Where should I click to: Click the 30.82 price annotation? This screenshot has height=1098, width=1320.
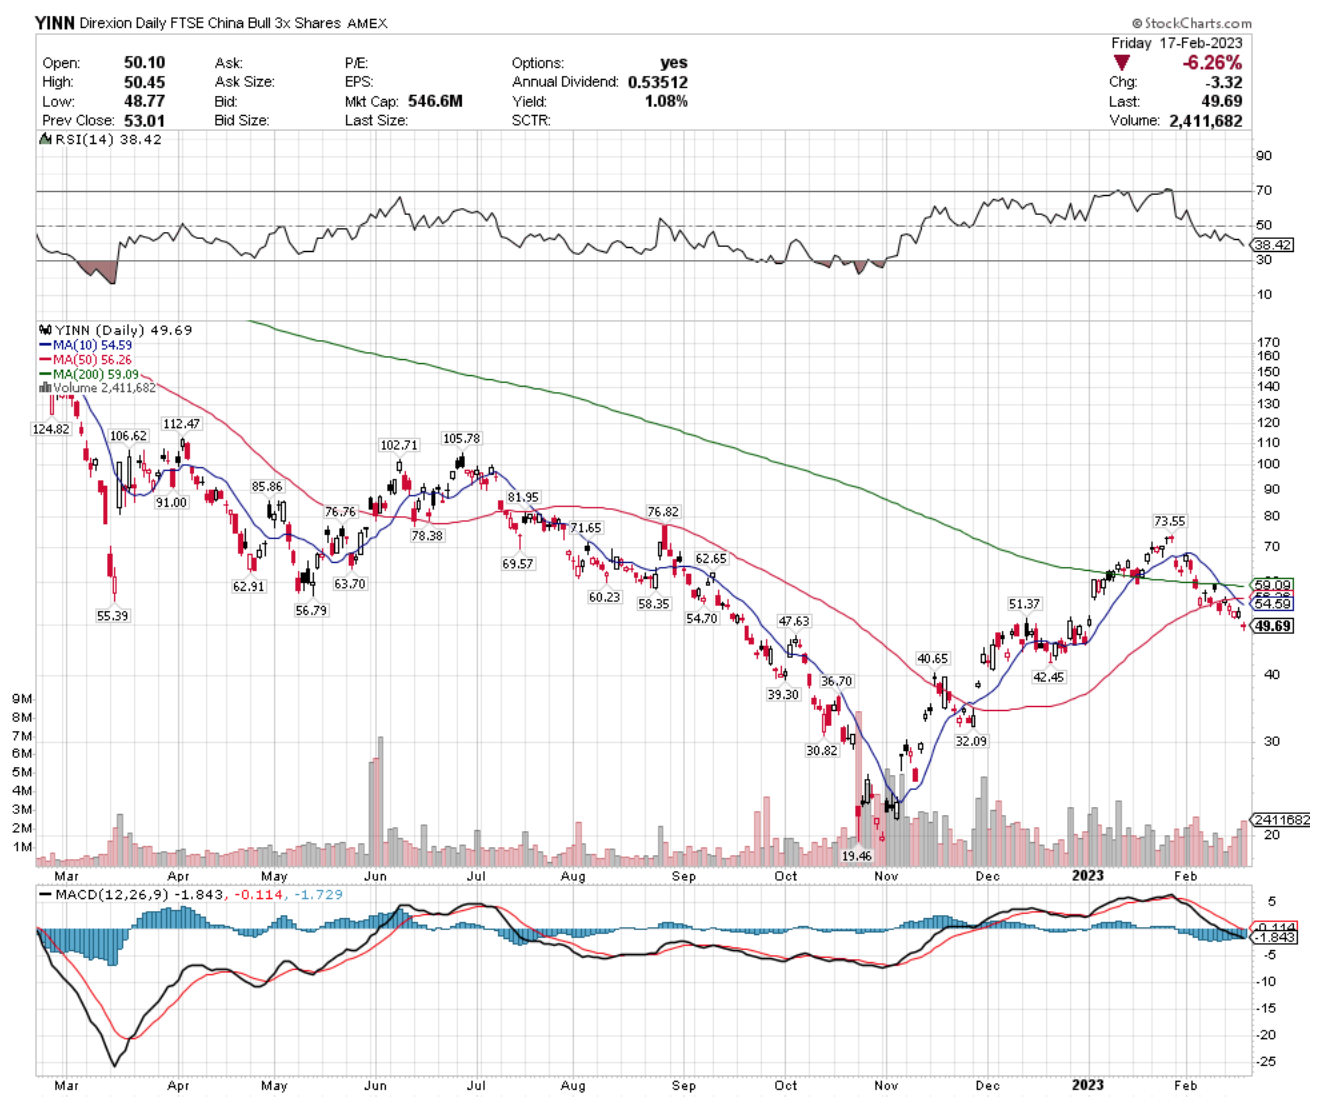click(x=822, y=751)
